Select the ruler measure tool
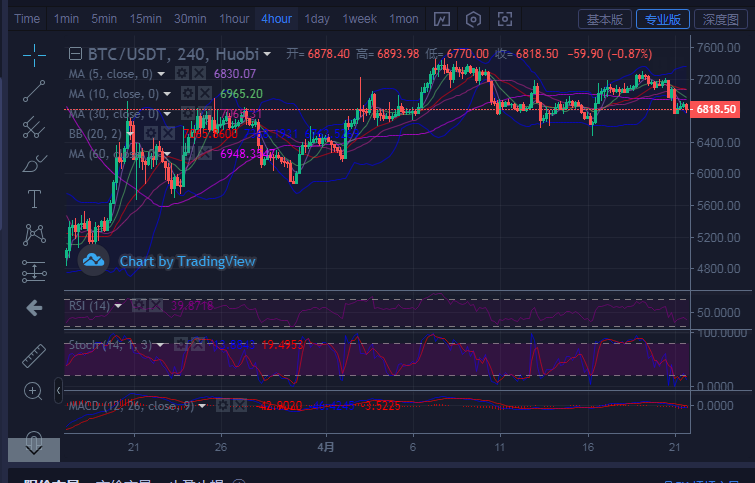The width and height of the screenshot is (755, 483). click(34, 356)
